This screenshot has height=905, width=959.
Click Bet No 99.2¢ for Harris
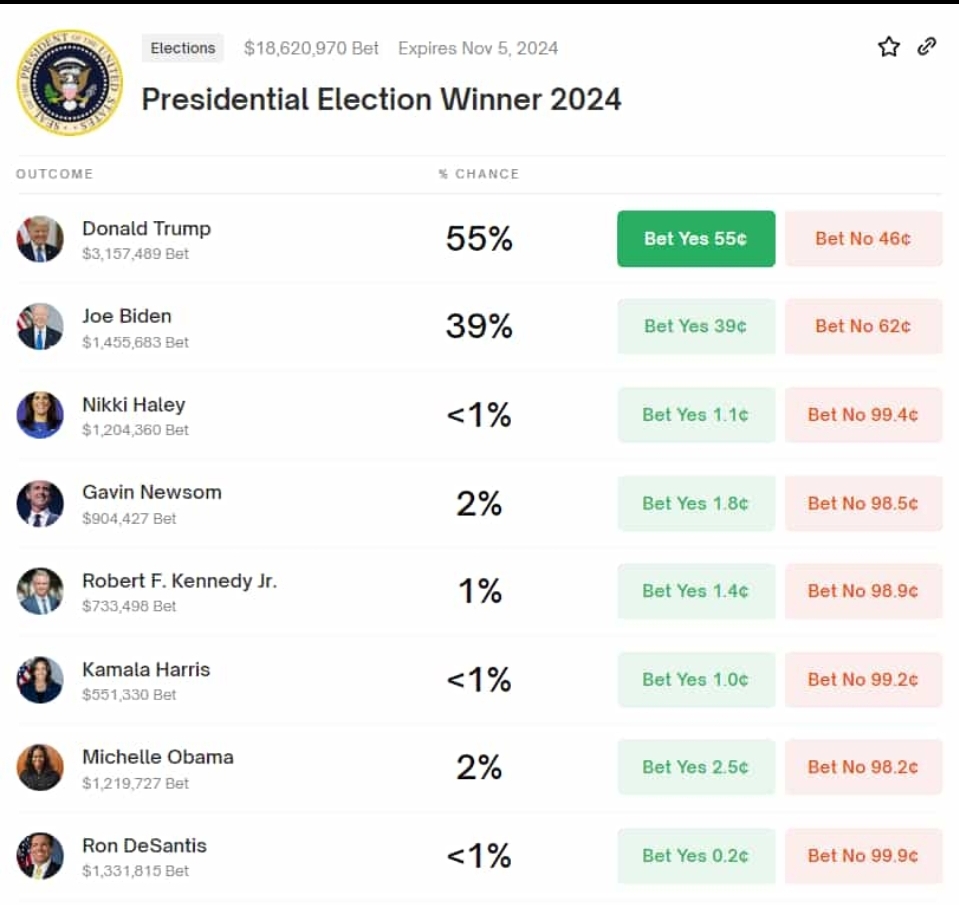(x=863, y=679)
